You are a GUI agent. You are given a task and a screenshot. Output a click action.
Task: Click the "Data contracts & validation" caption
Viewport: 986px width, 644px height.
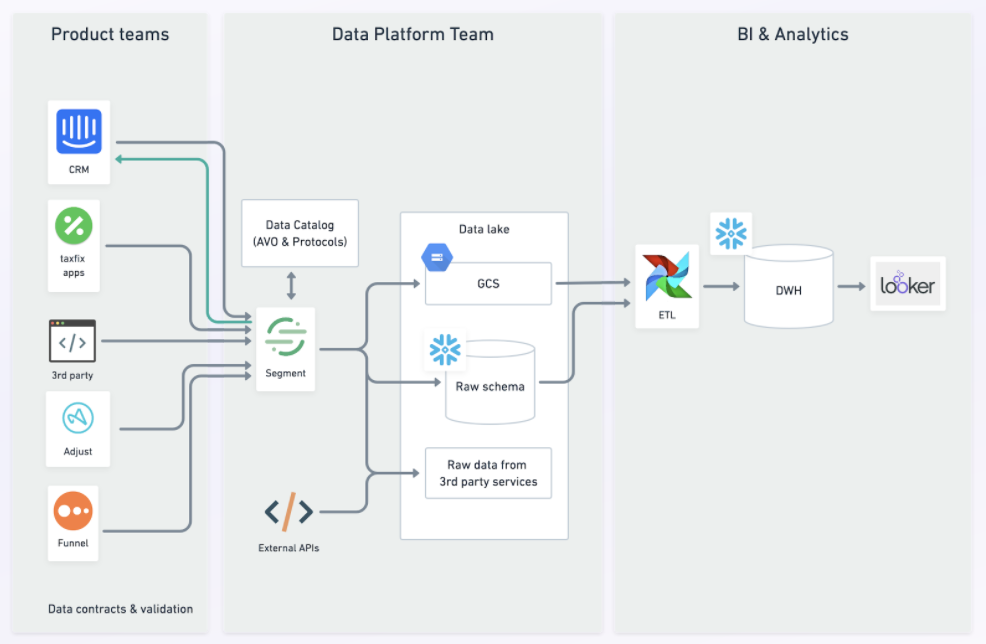[x=121, y=609]
